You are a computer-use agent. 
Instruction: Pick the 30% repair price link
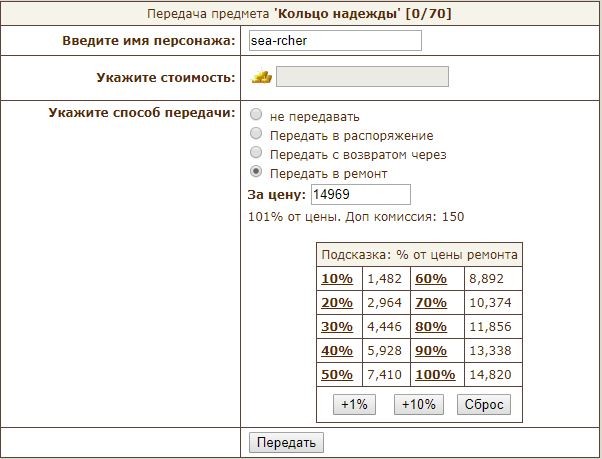click(337, 327)
